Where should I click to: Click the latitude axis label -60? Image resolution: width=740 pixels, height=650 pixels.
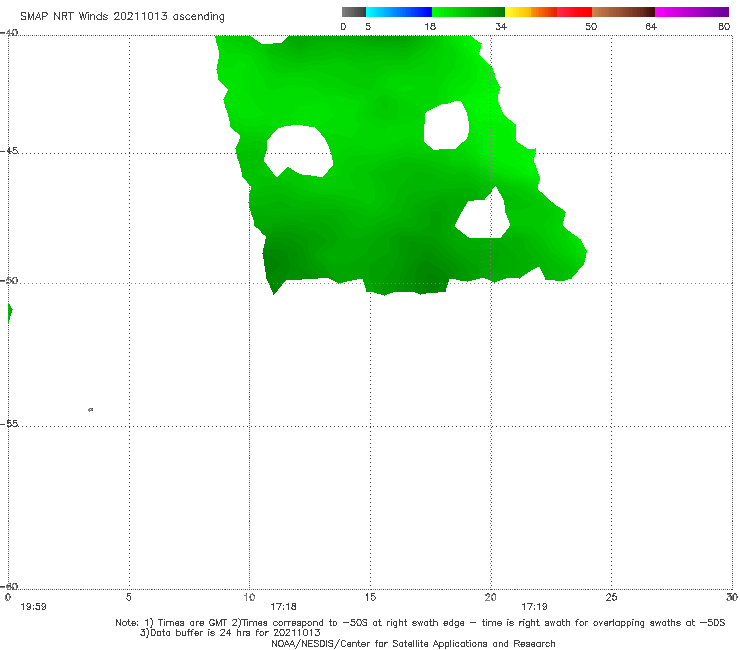click(x=9, y=586)
